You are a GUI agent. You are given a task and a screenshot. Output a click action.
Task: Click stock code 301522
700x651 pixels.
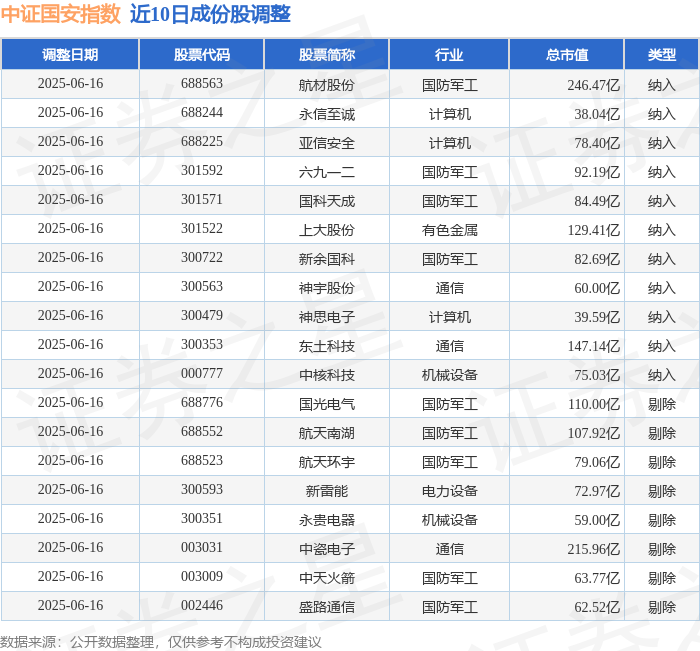[x=202, y=229]
